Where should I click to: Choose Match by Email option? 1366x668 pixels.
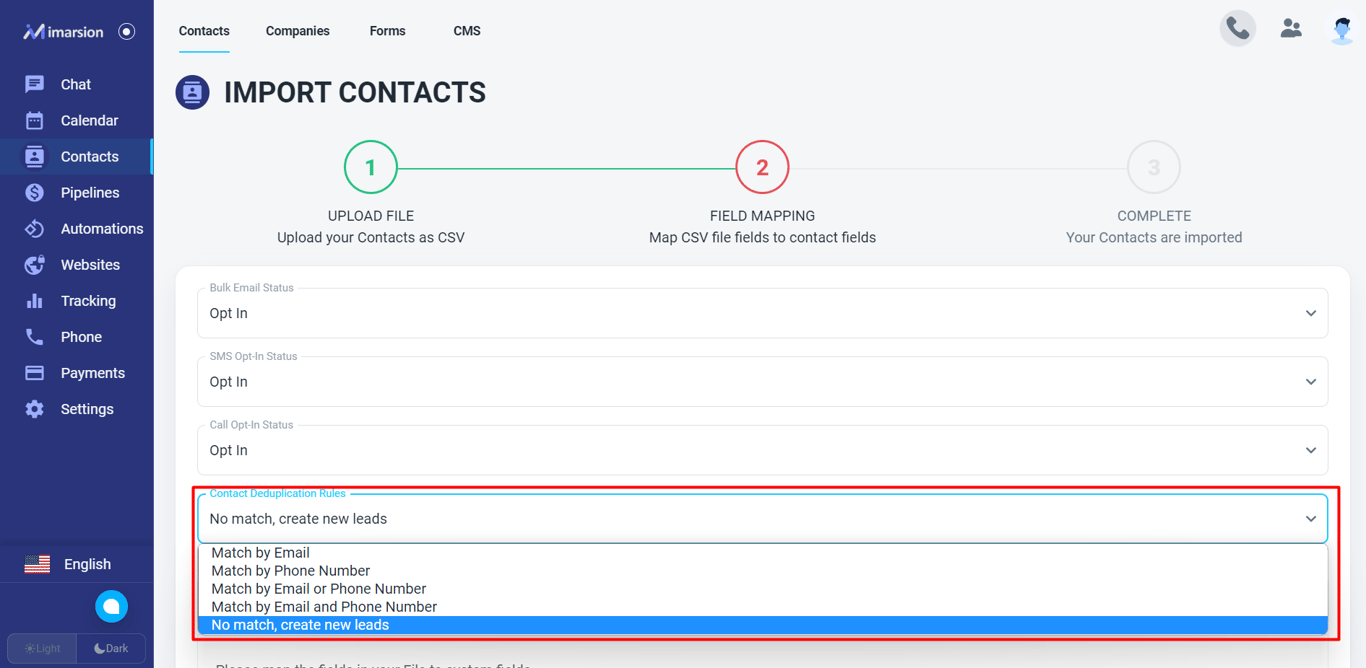click(x=762, y=553)
